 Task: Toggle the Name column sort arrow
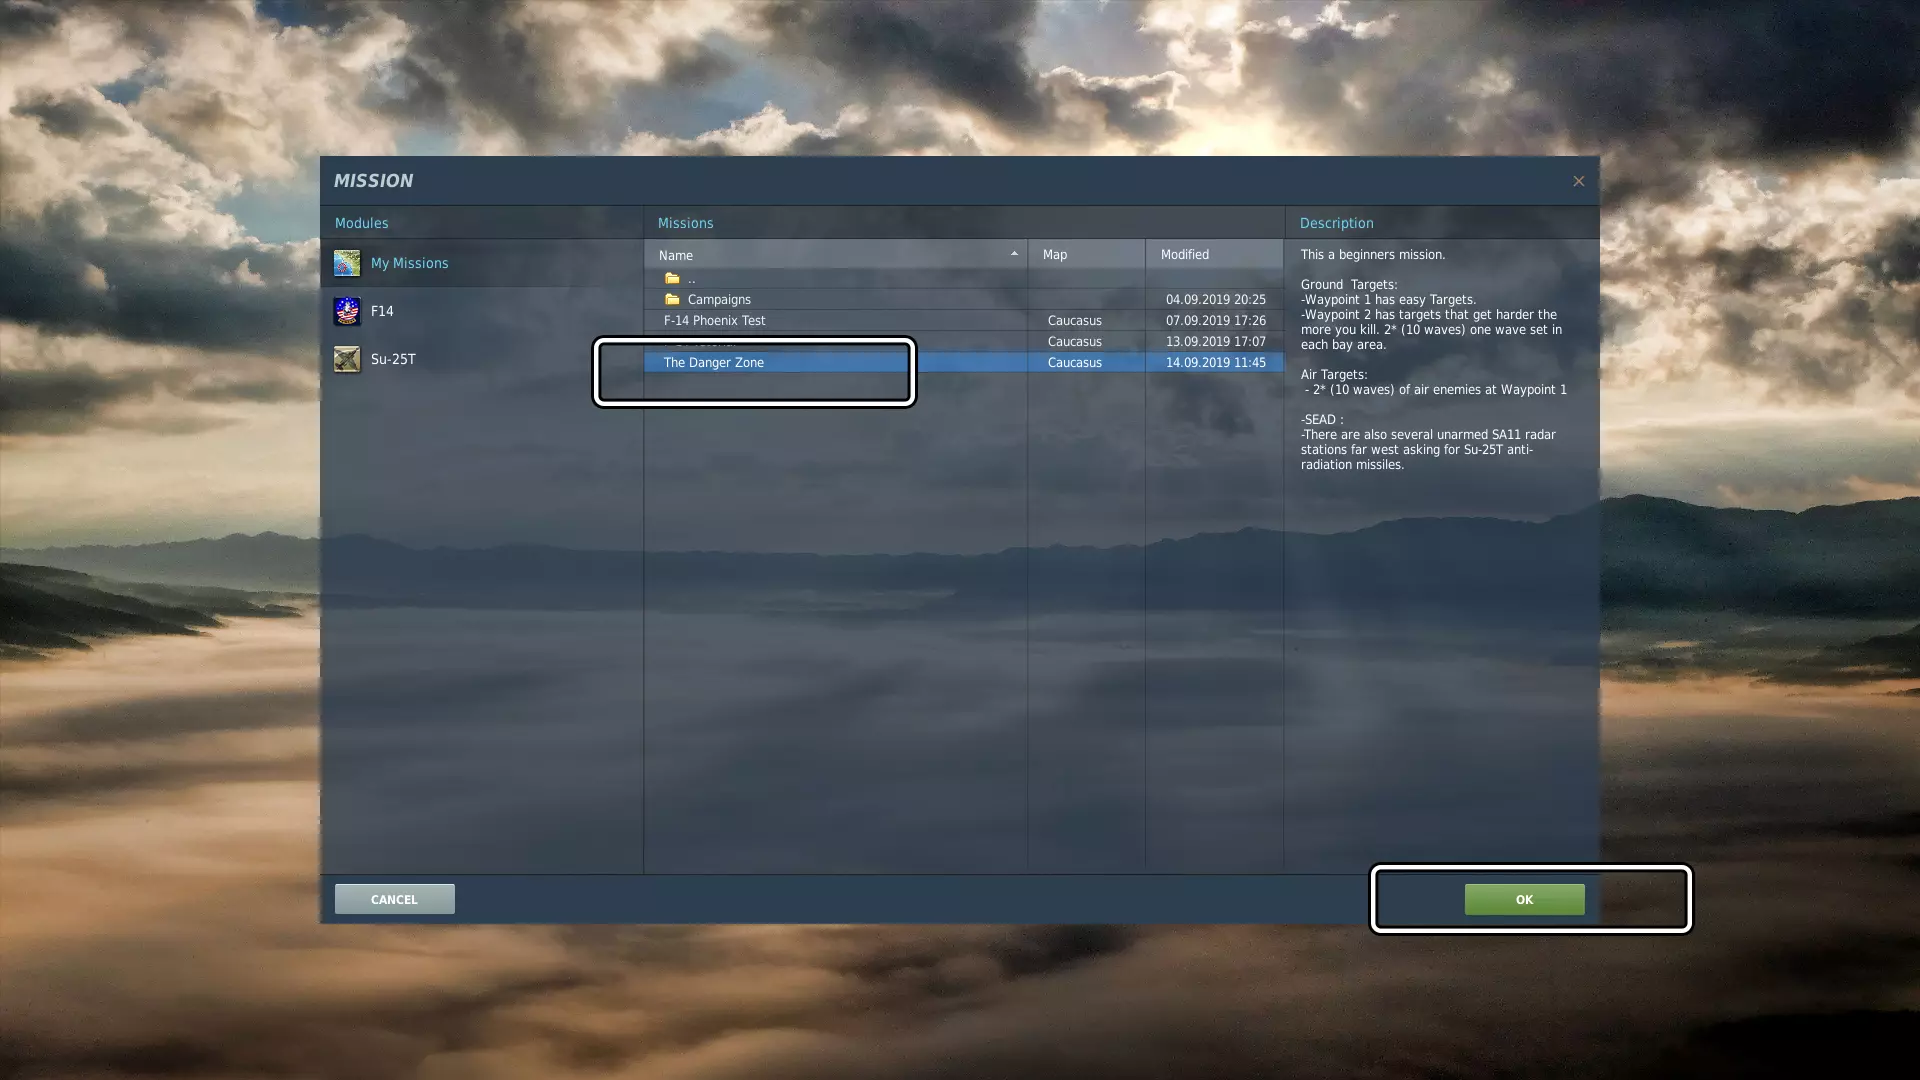coord(1014,254)
